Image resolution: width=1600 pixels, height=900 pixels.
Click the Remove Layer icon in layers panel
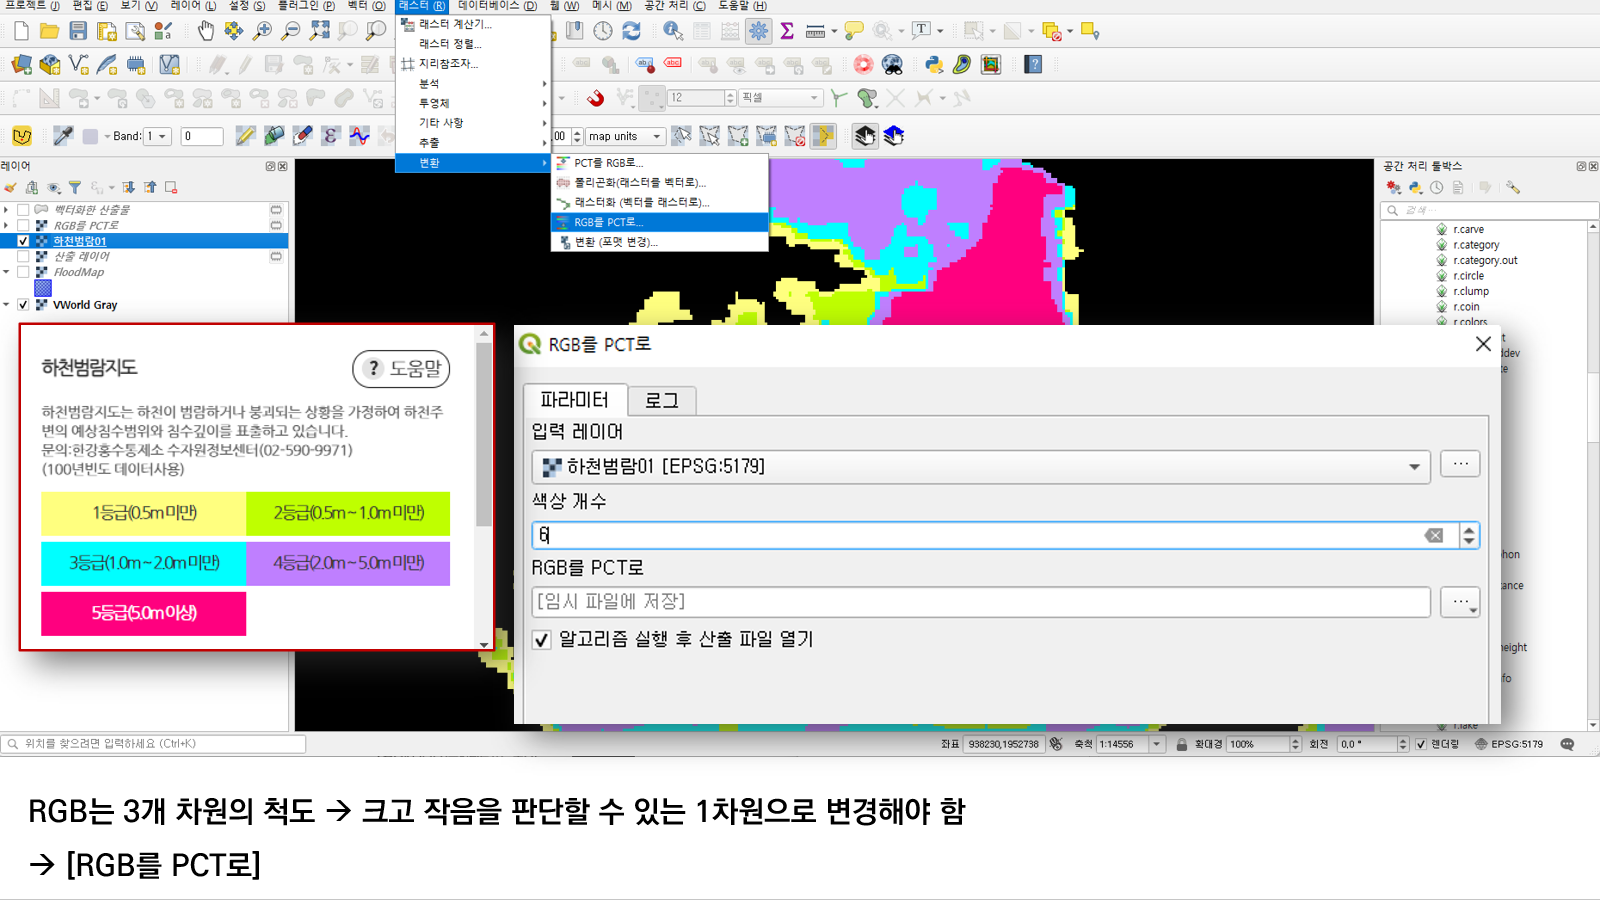[171, 188]
